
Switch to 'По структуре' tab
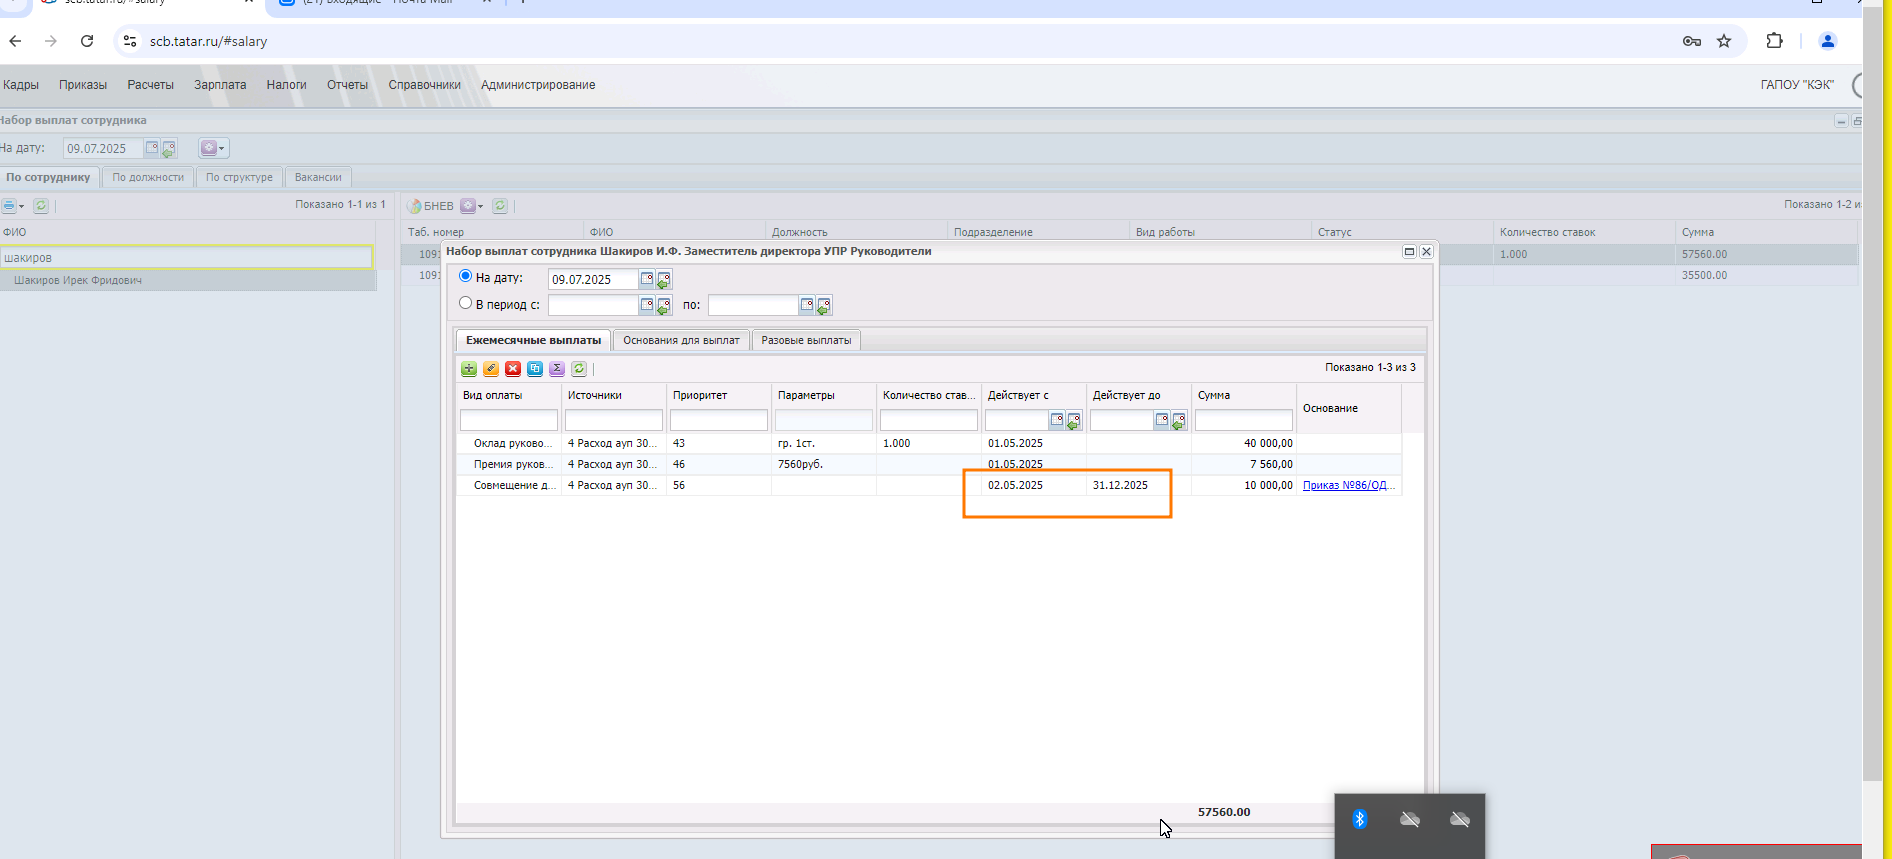(x=239, y=177)
